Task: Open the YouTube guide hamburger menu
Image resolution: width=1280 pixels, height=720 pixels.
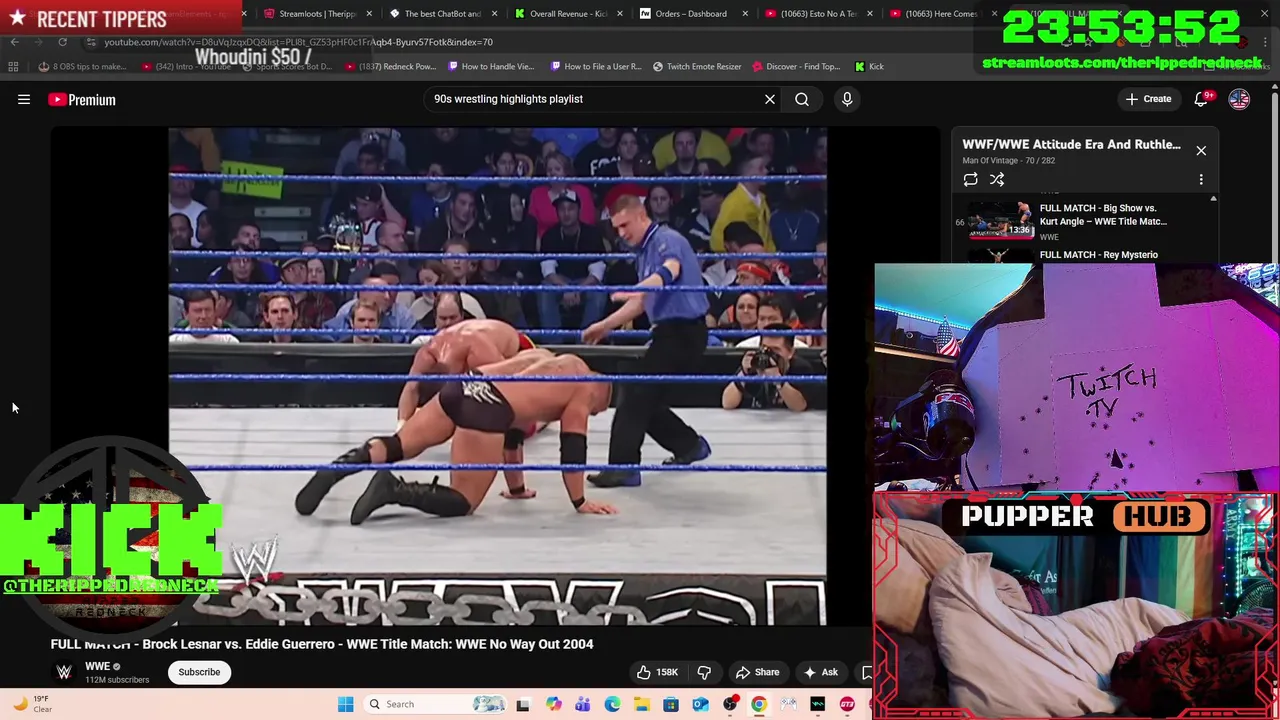Action: pyautogui.click(x=24, y=99)
